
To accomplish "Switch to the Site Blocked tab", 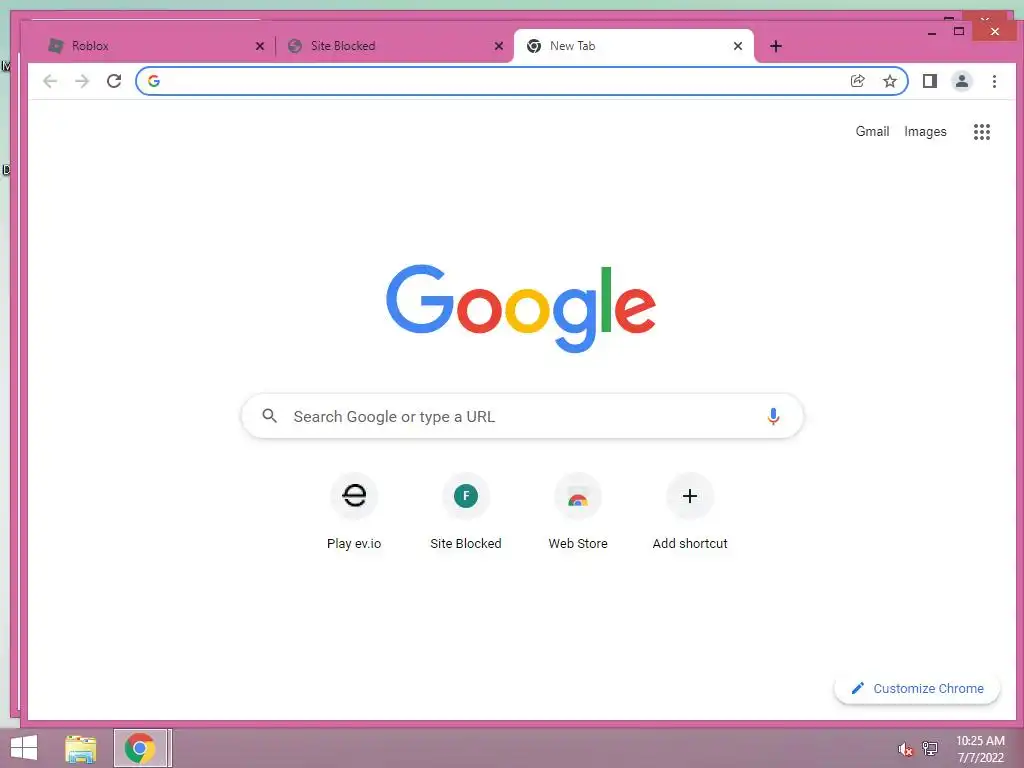I will coord(396,46).
